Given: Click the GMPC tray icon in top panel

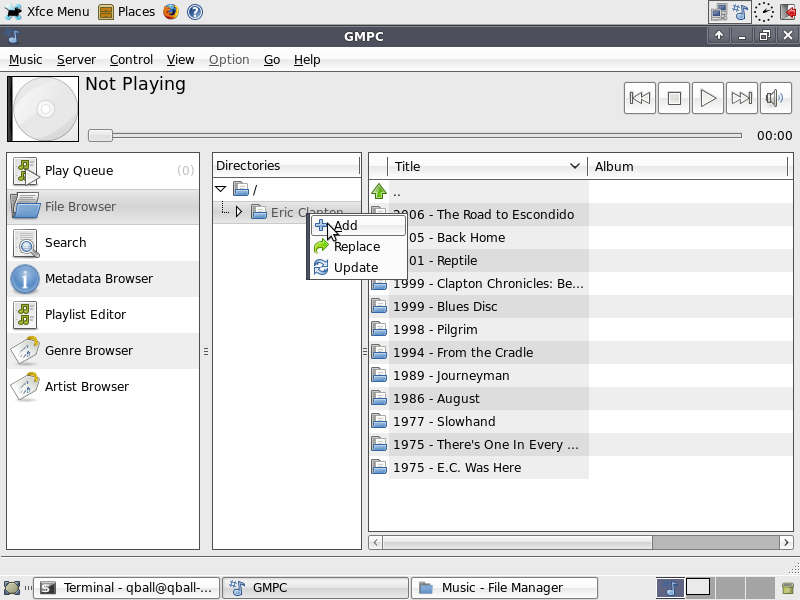Looking at the screenshot, I should pyautogui.click(x=740, y=11).
